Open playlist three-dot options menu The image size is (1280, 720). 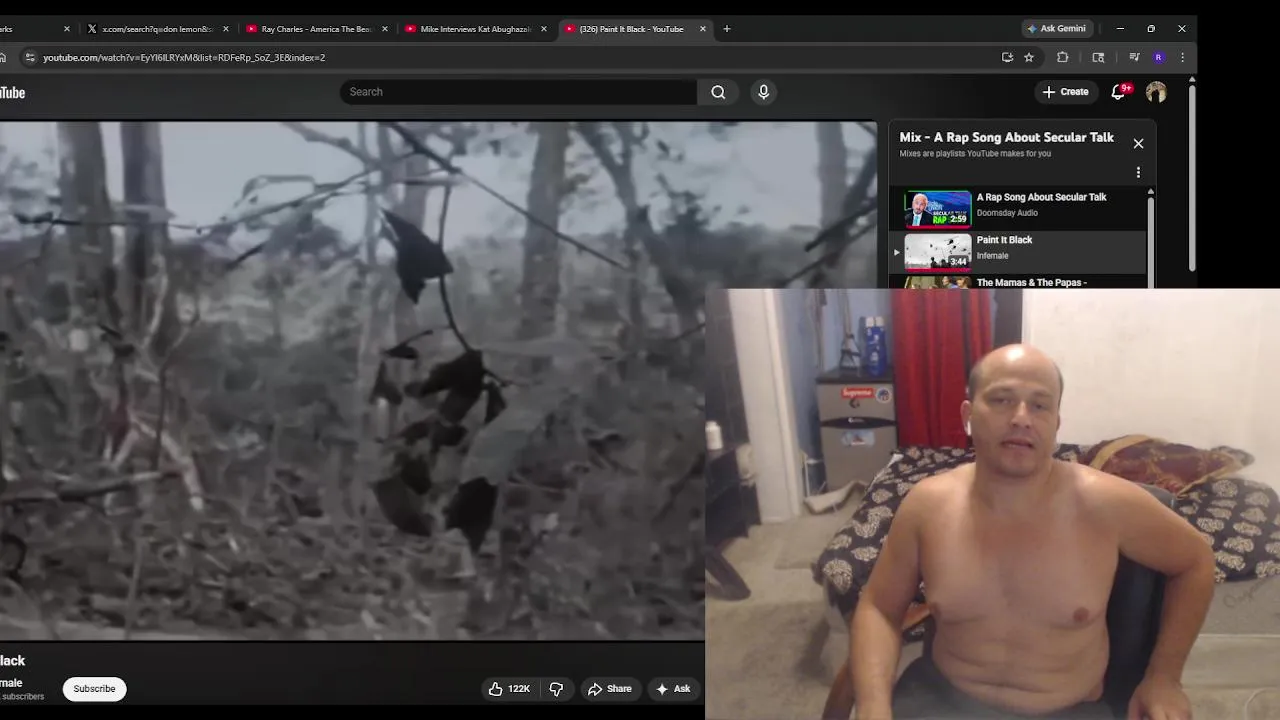(x=1138, y=173)
